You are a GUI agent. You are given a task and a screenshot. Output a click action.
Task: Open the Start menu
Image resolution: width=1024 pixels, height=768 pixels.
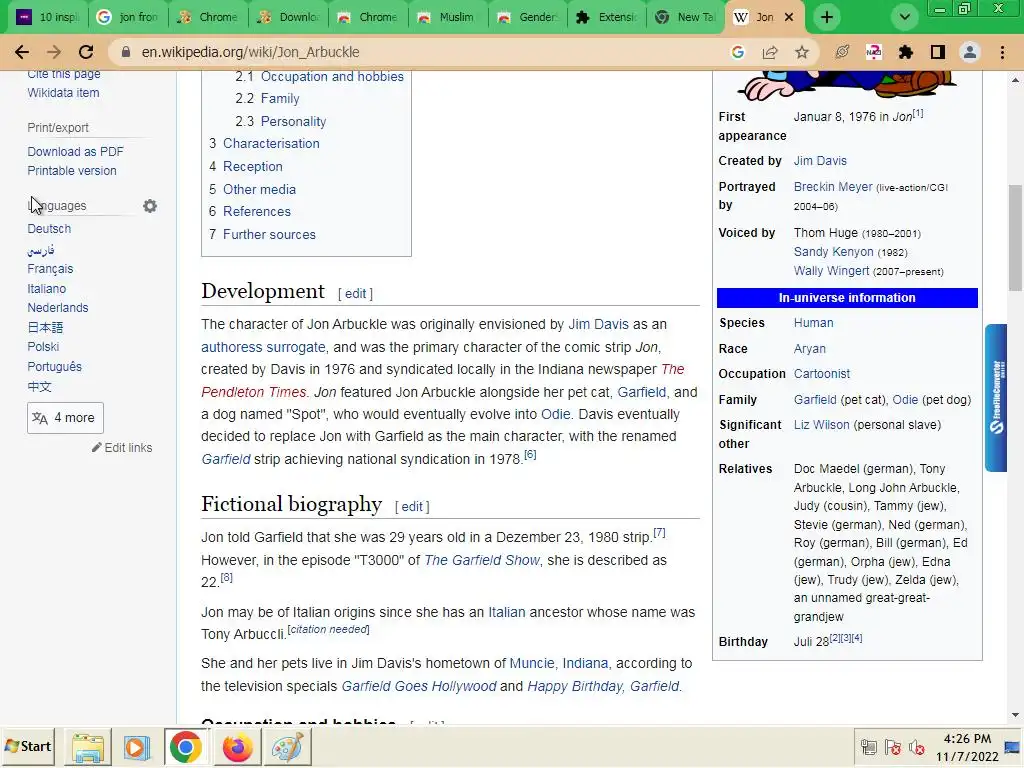pos(28,746)
